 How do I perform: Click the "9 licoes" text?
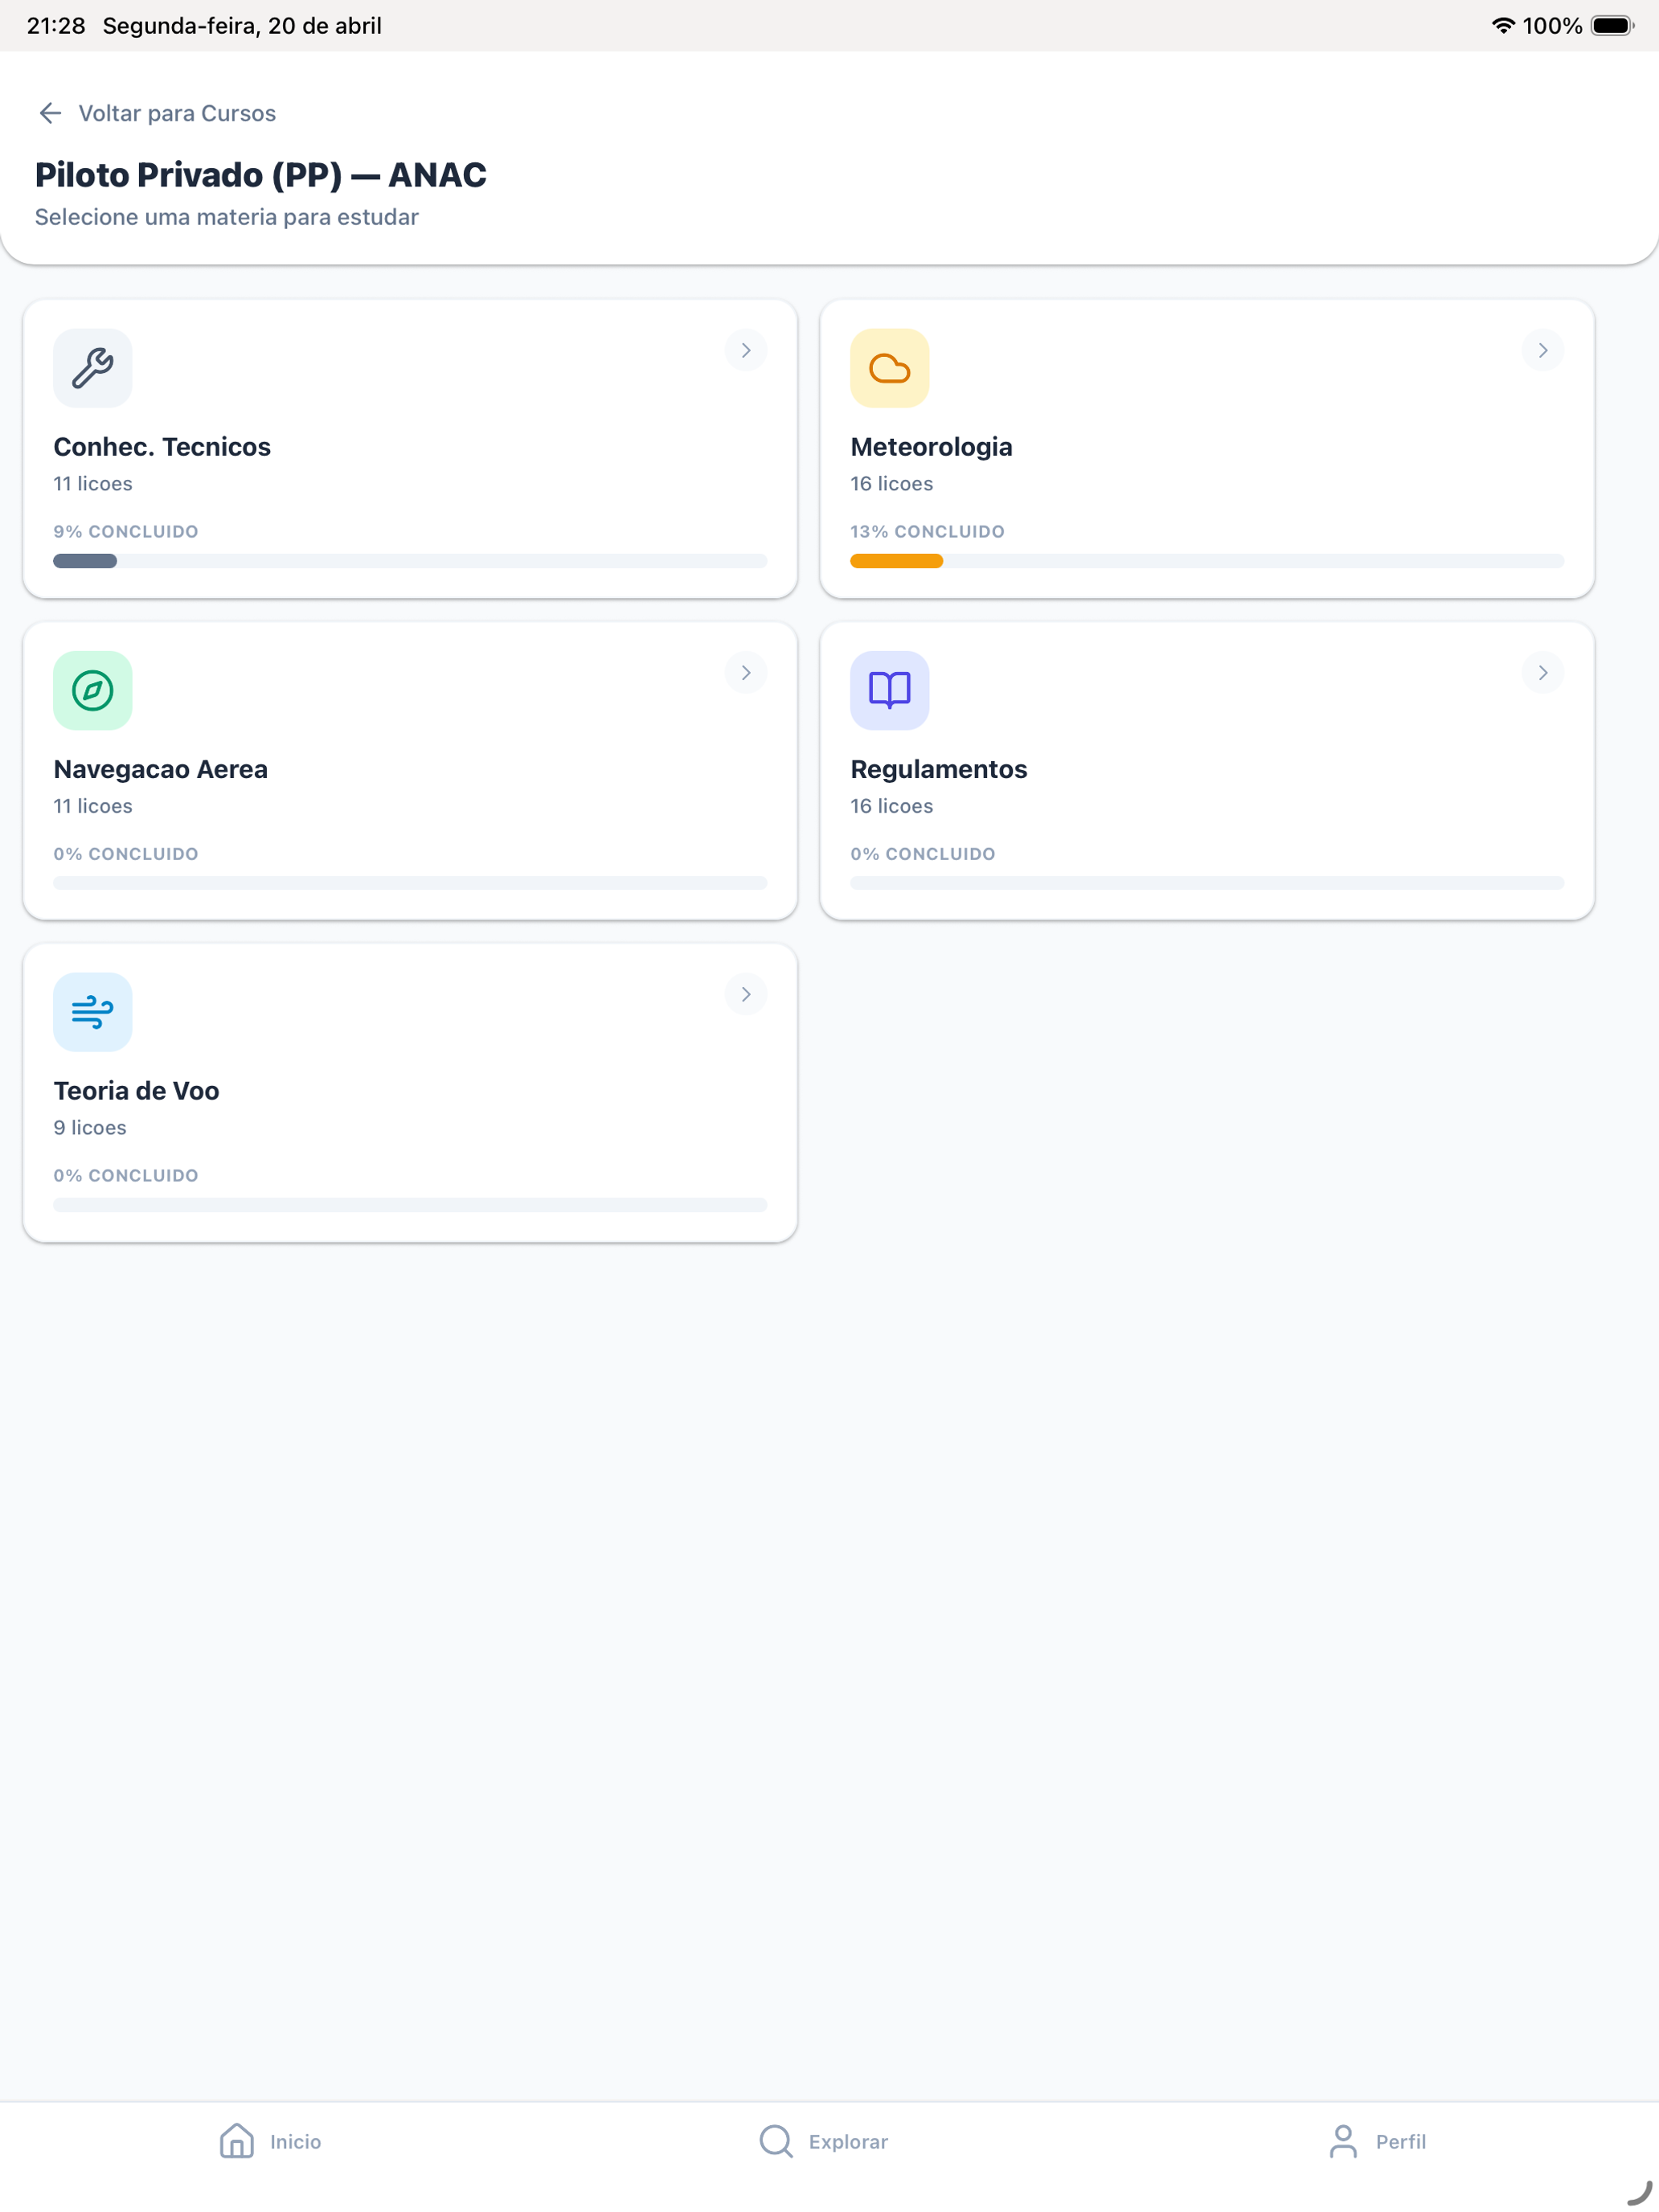click(x=90, y=1128)
